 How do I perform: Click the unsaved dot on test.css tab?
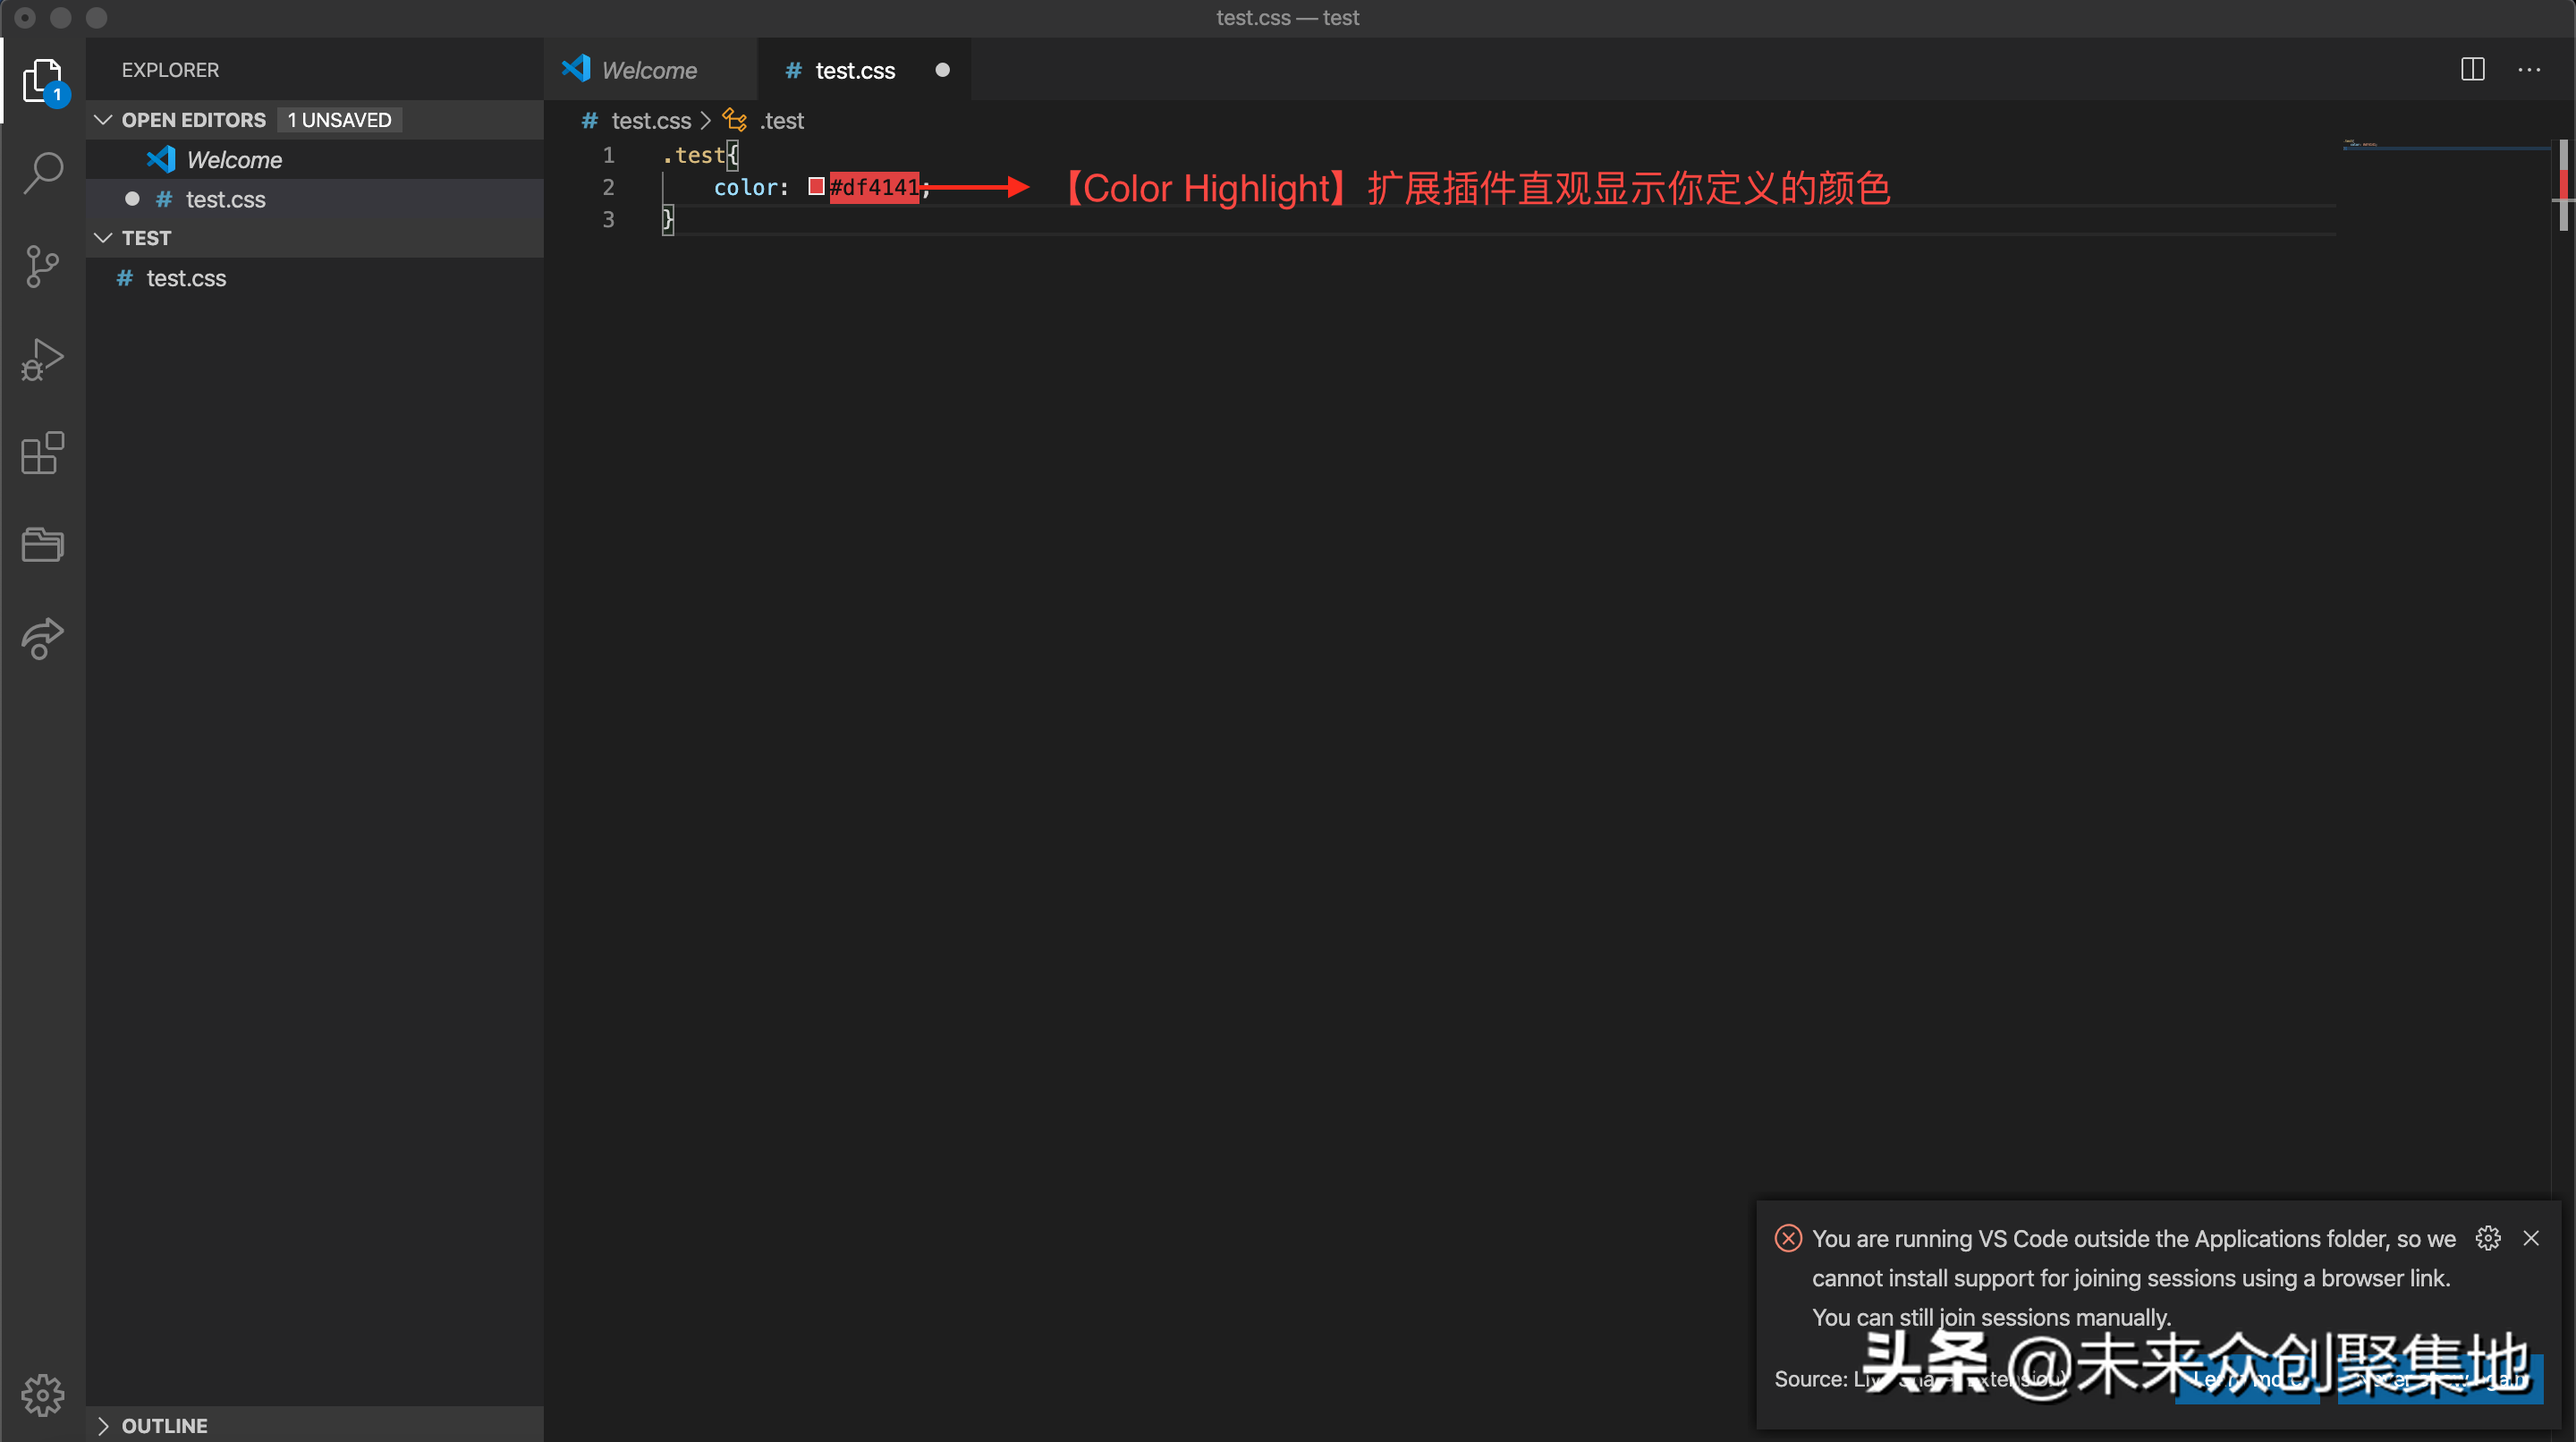point(942,70)
